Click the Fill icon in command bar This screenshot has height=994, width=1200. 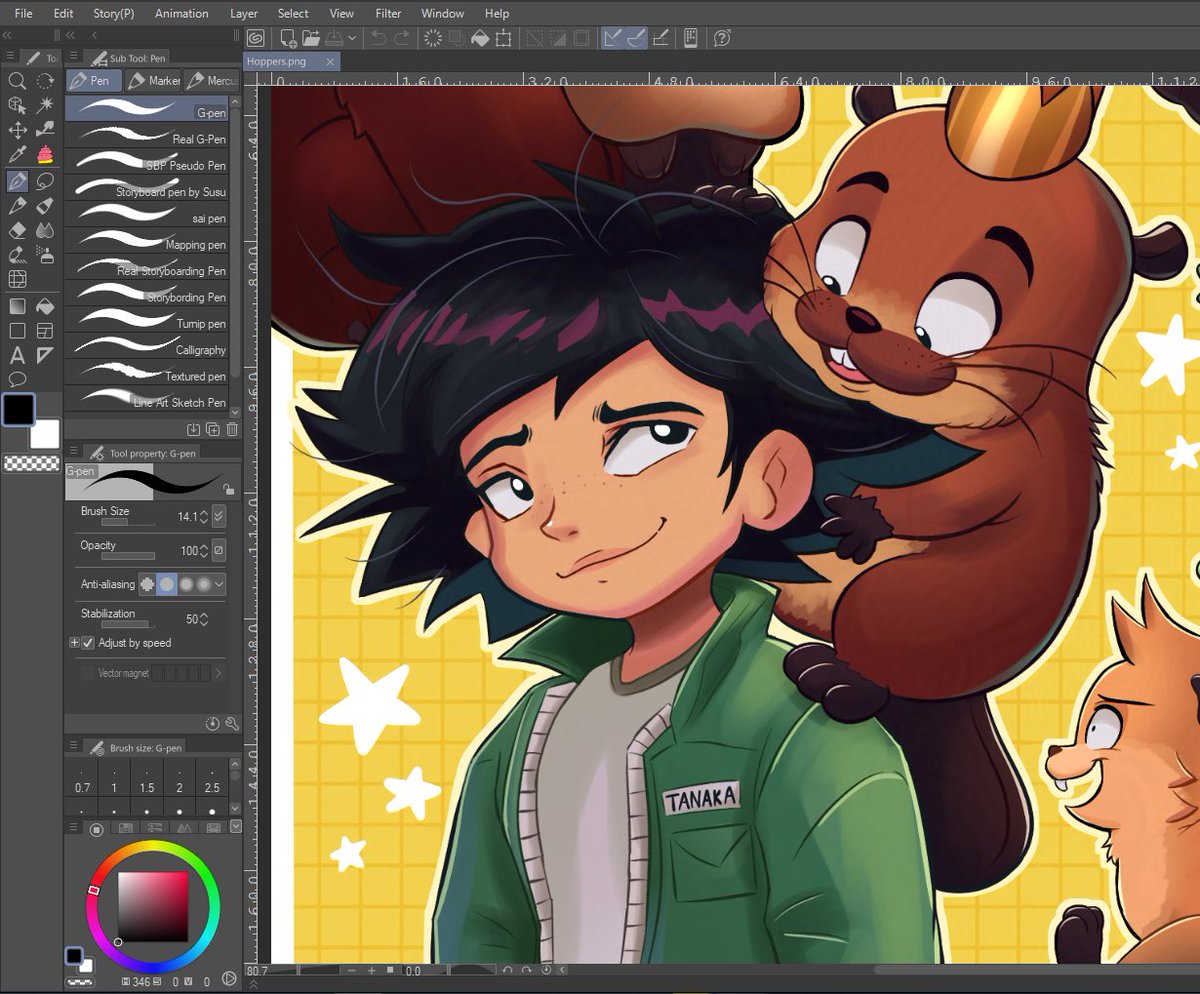coord(480,38)
